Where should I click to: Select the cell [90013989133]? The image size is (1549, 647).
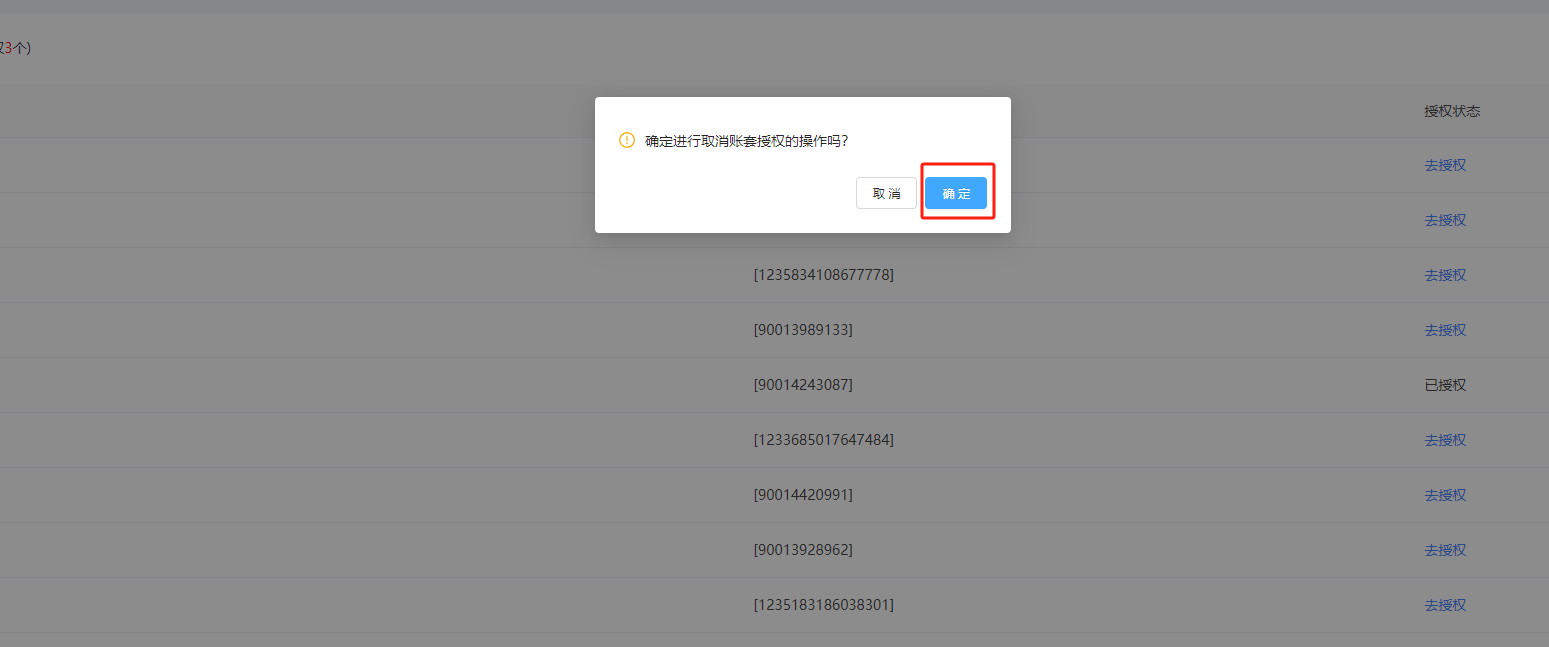[x=803, y=330]
